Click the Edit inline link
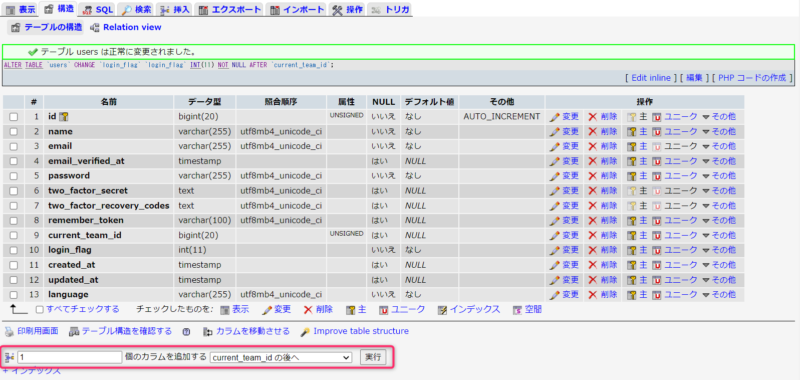 click(651, 78)
